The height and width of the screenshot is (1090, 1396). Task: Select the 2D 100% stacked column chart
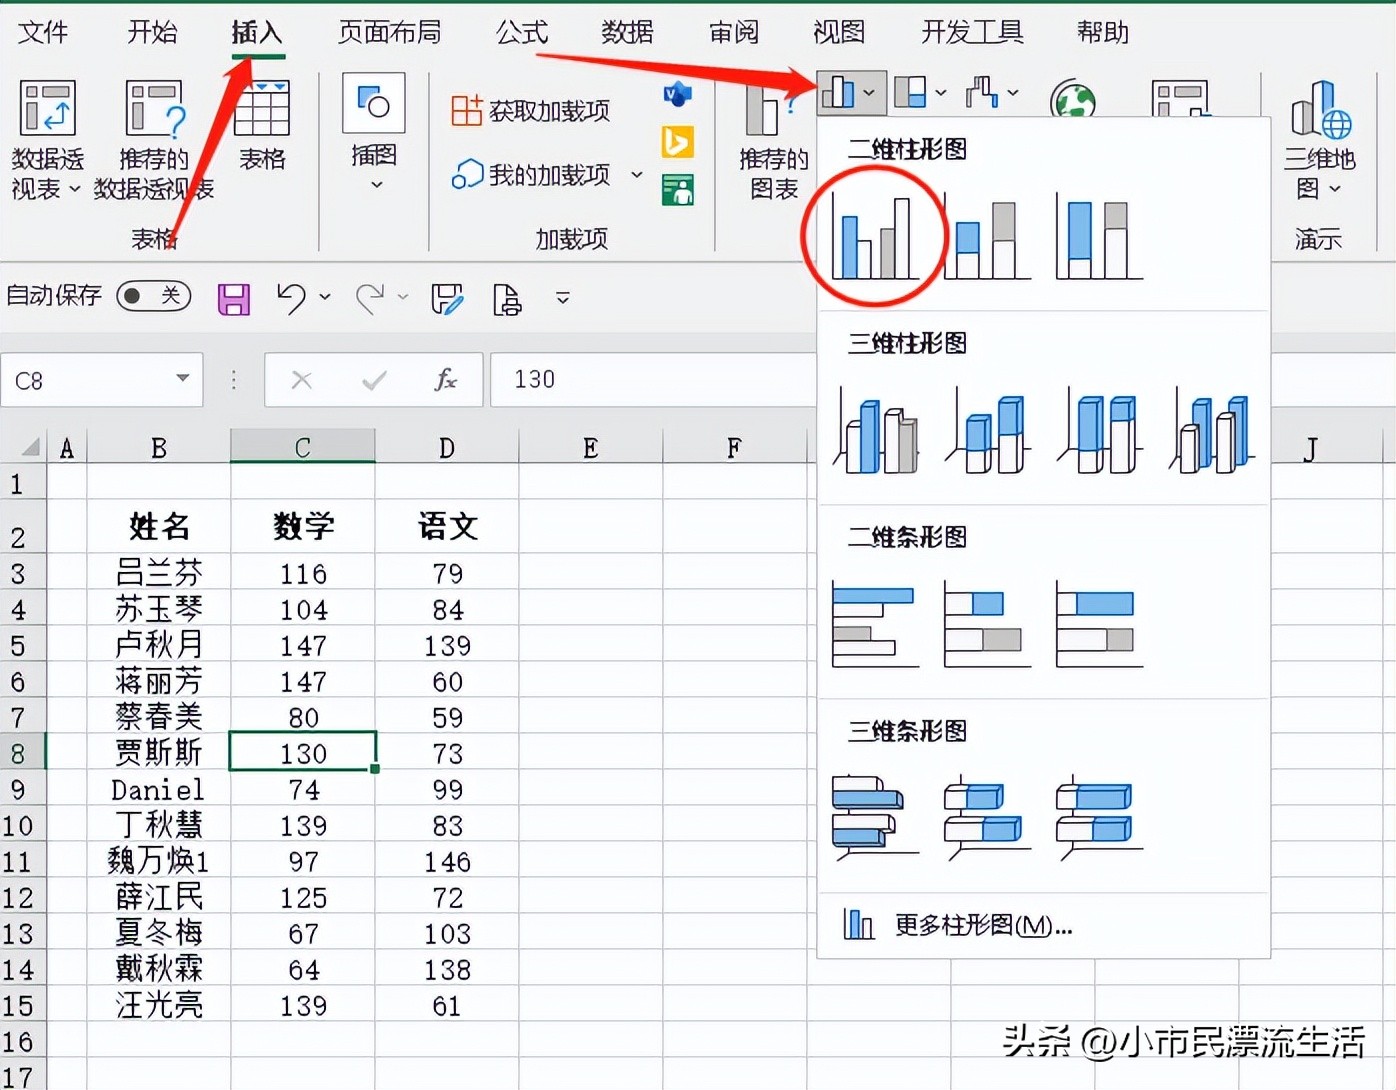(1099, 238)
